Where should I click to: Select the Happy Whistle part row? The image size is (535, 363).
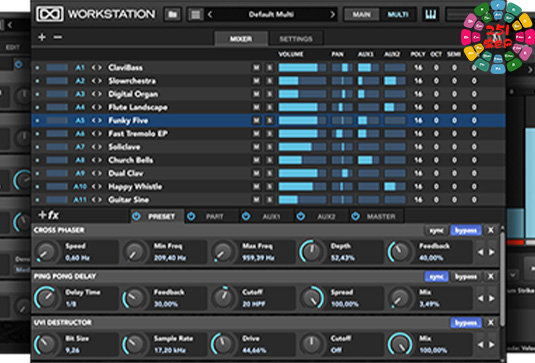tap(268, 187)
